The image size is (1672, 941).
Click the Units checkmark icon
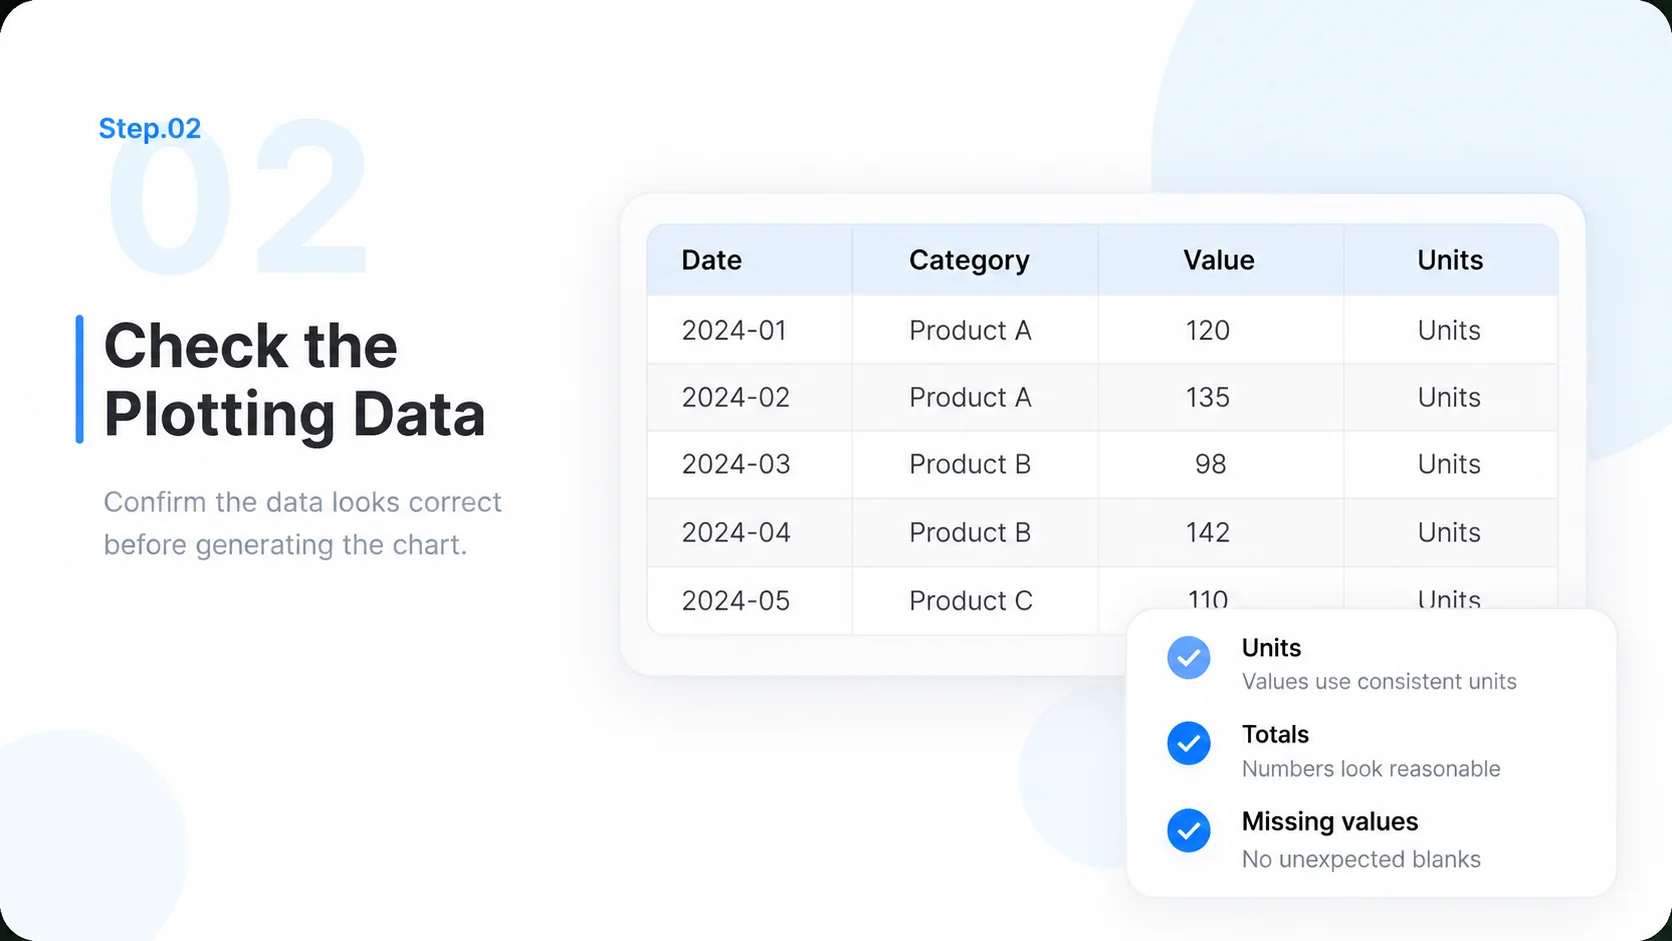[1188, 658]
